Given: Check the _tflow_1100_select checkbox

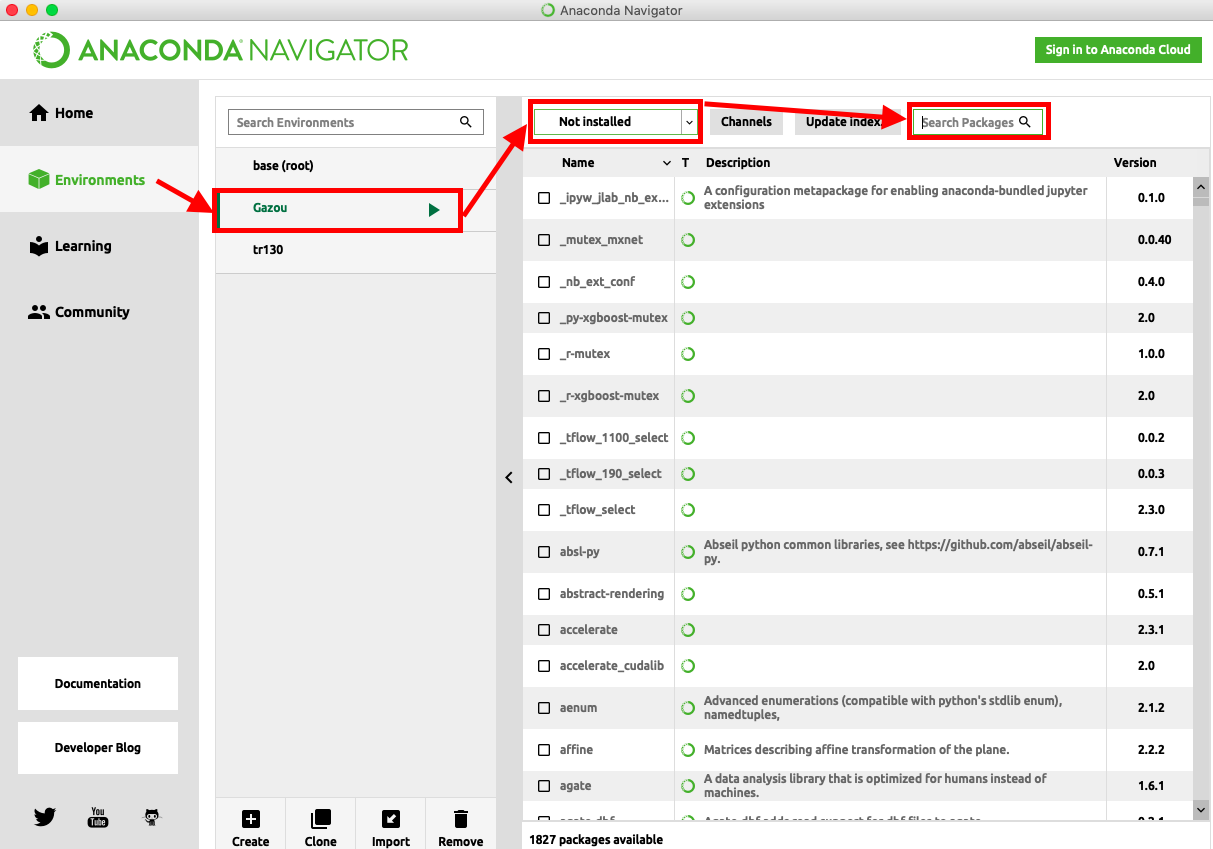Looking at the screenshot, I should tap(544, 438).
